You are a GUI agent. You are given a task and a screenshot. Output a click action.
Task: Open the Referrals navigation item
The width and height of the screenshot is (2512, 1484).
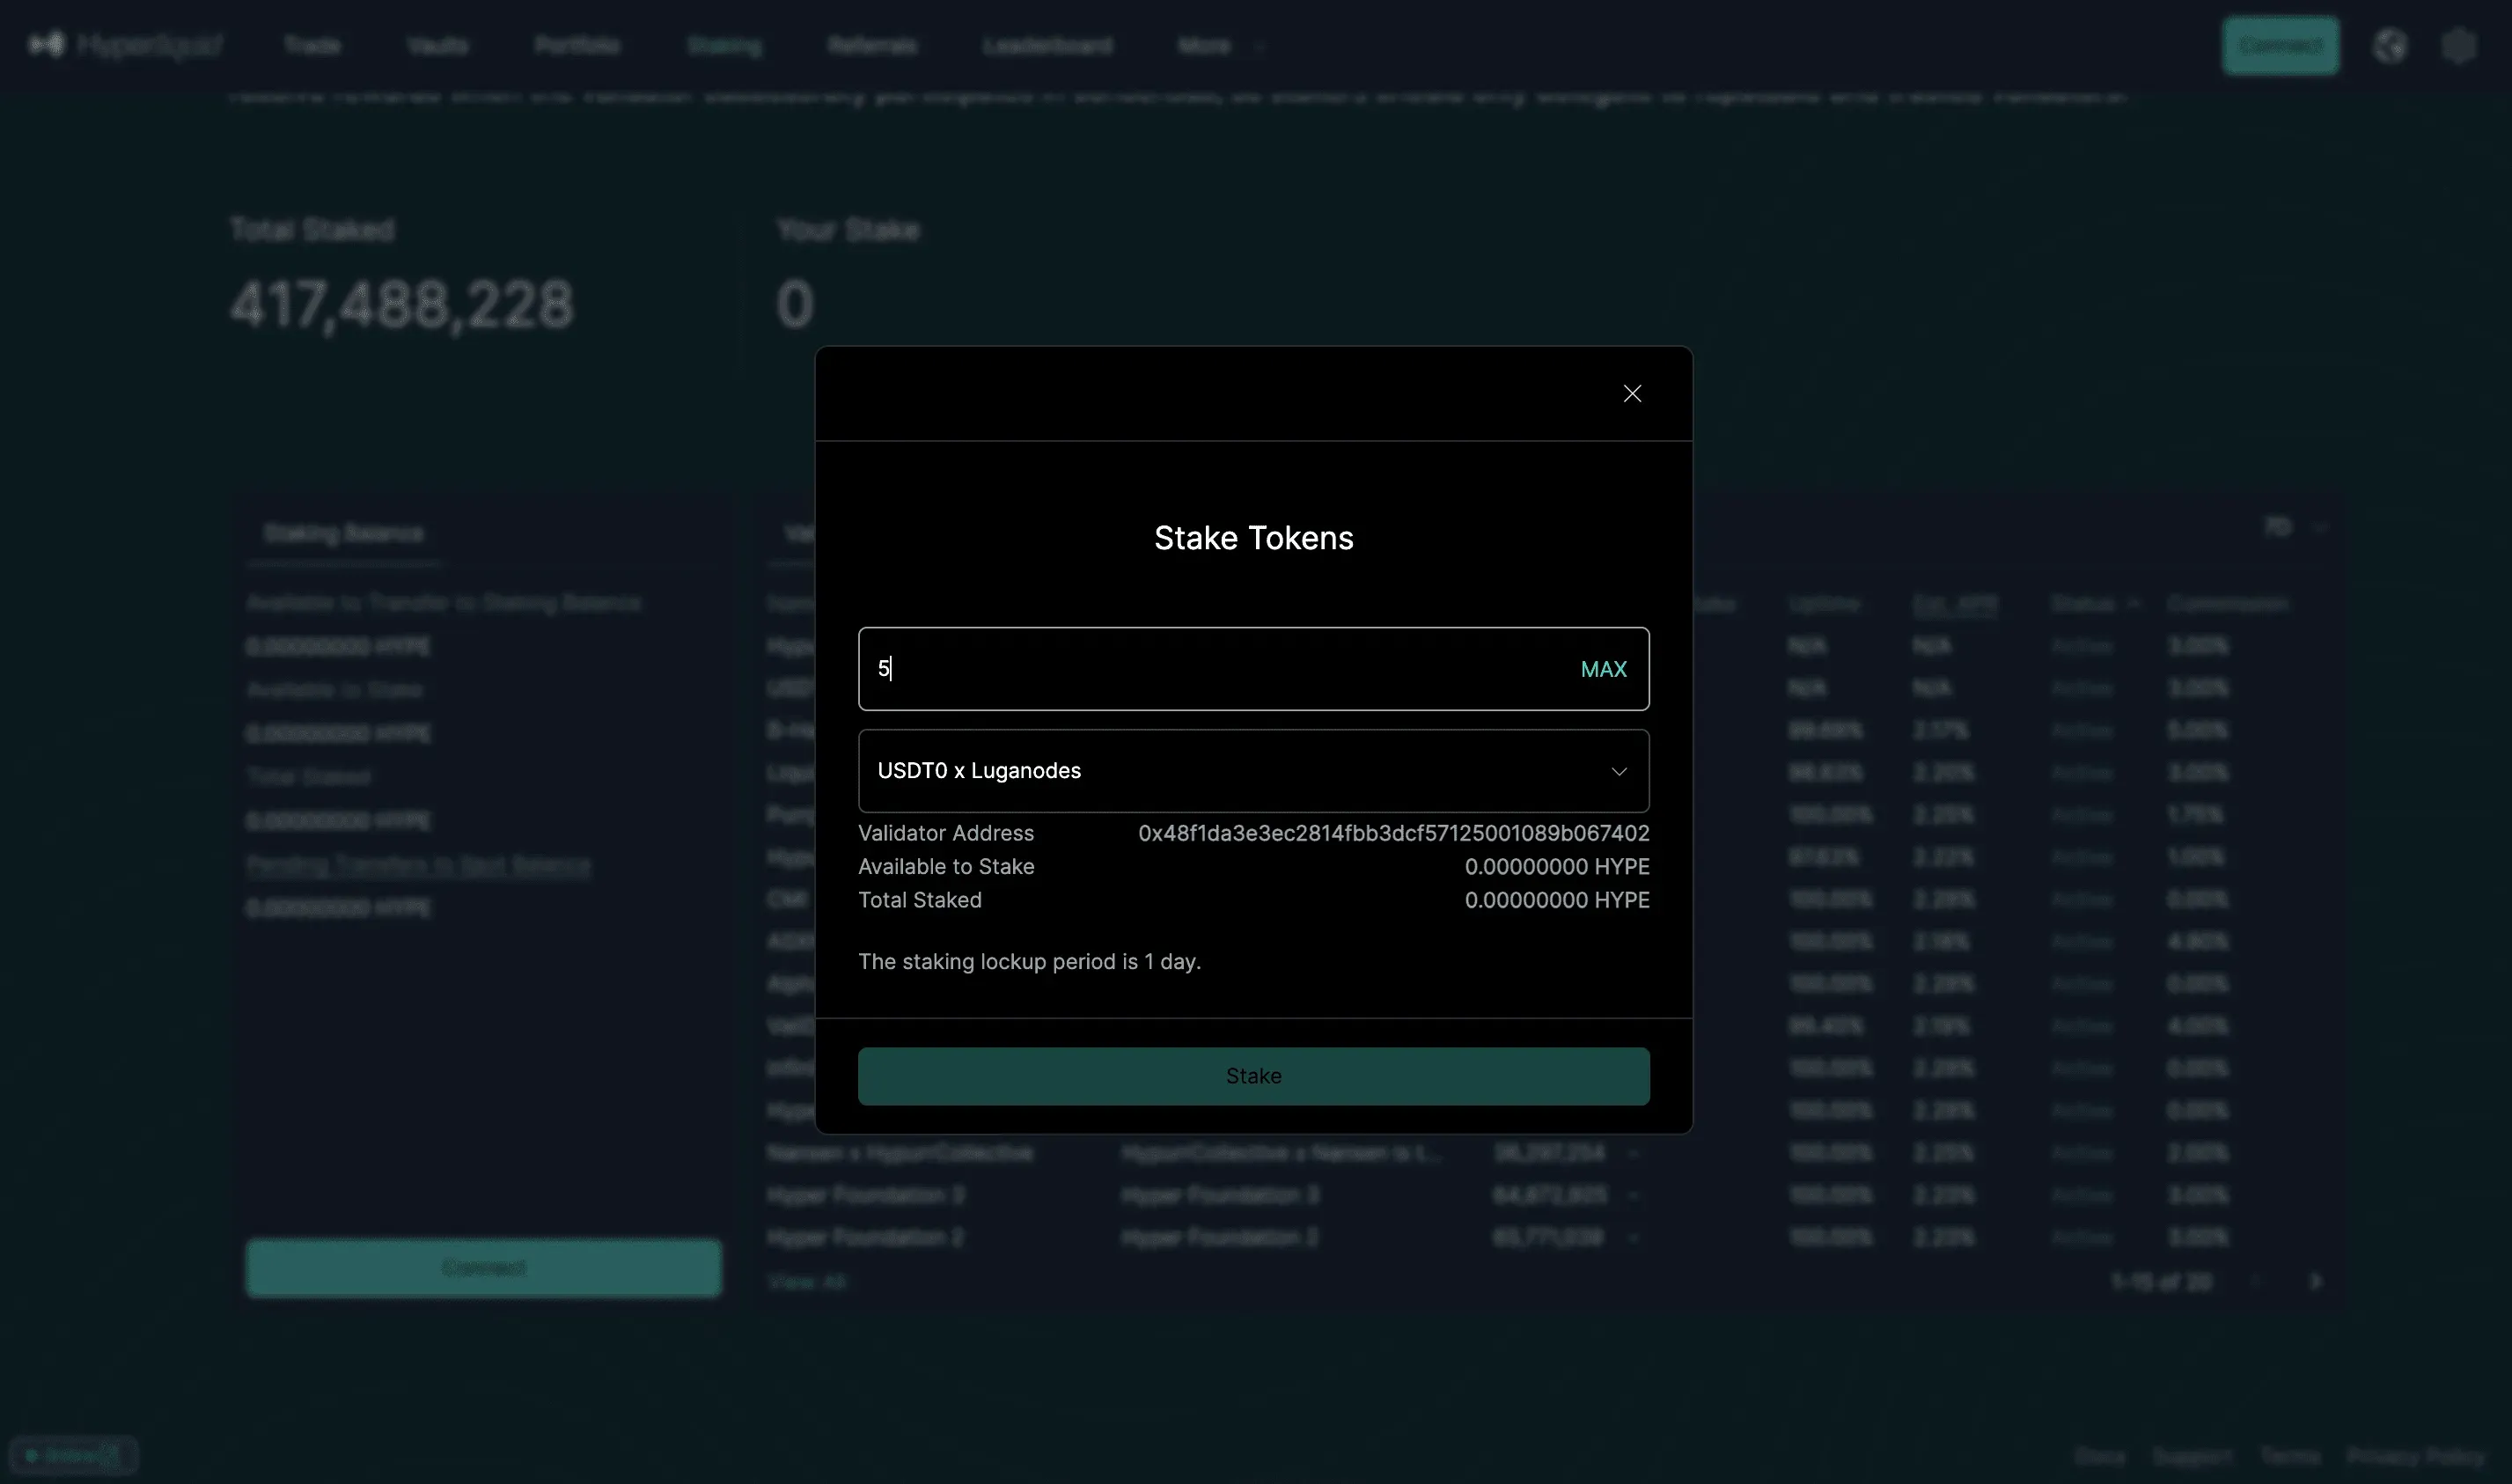(x=872, y=46)
